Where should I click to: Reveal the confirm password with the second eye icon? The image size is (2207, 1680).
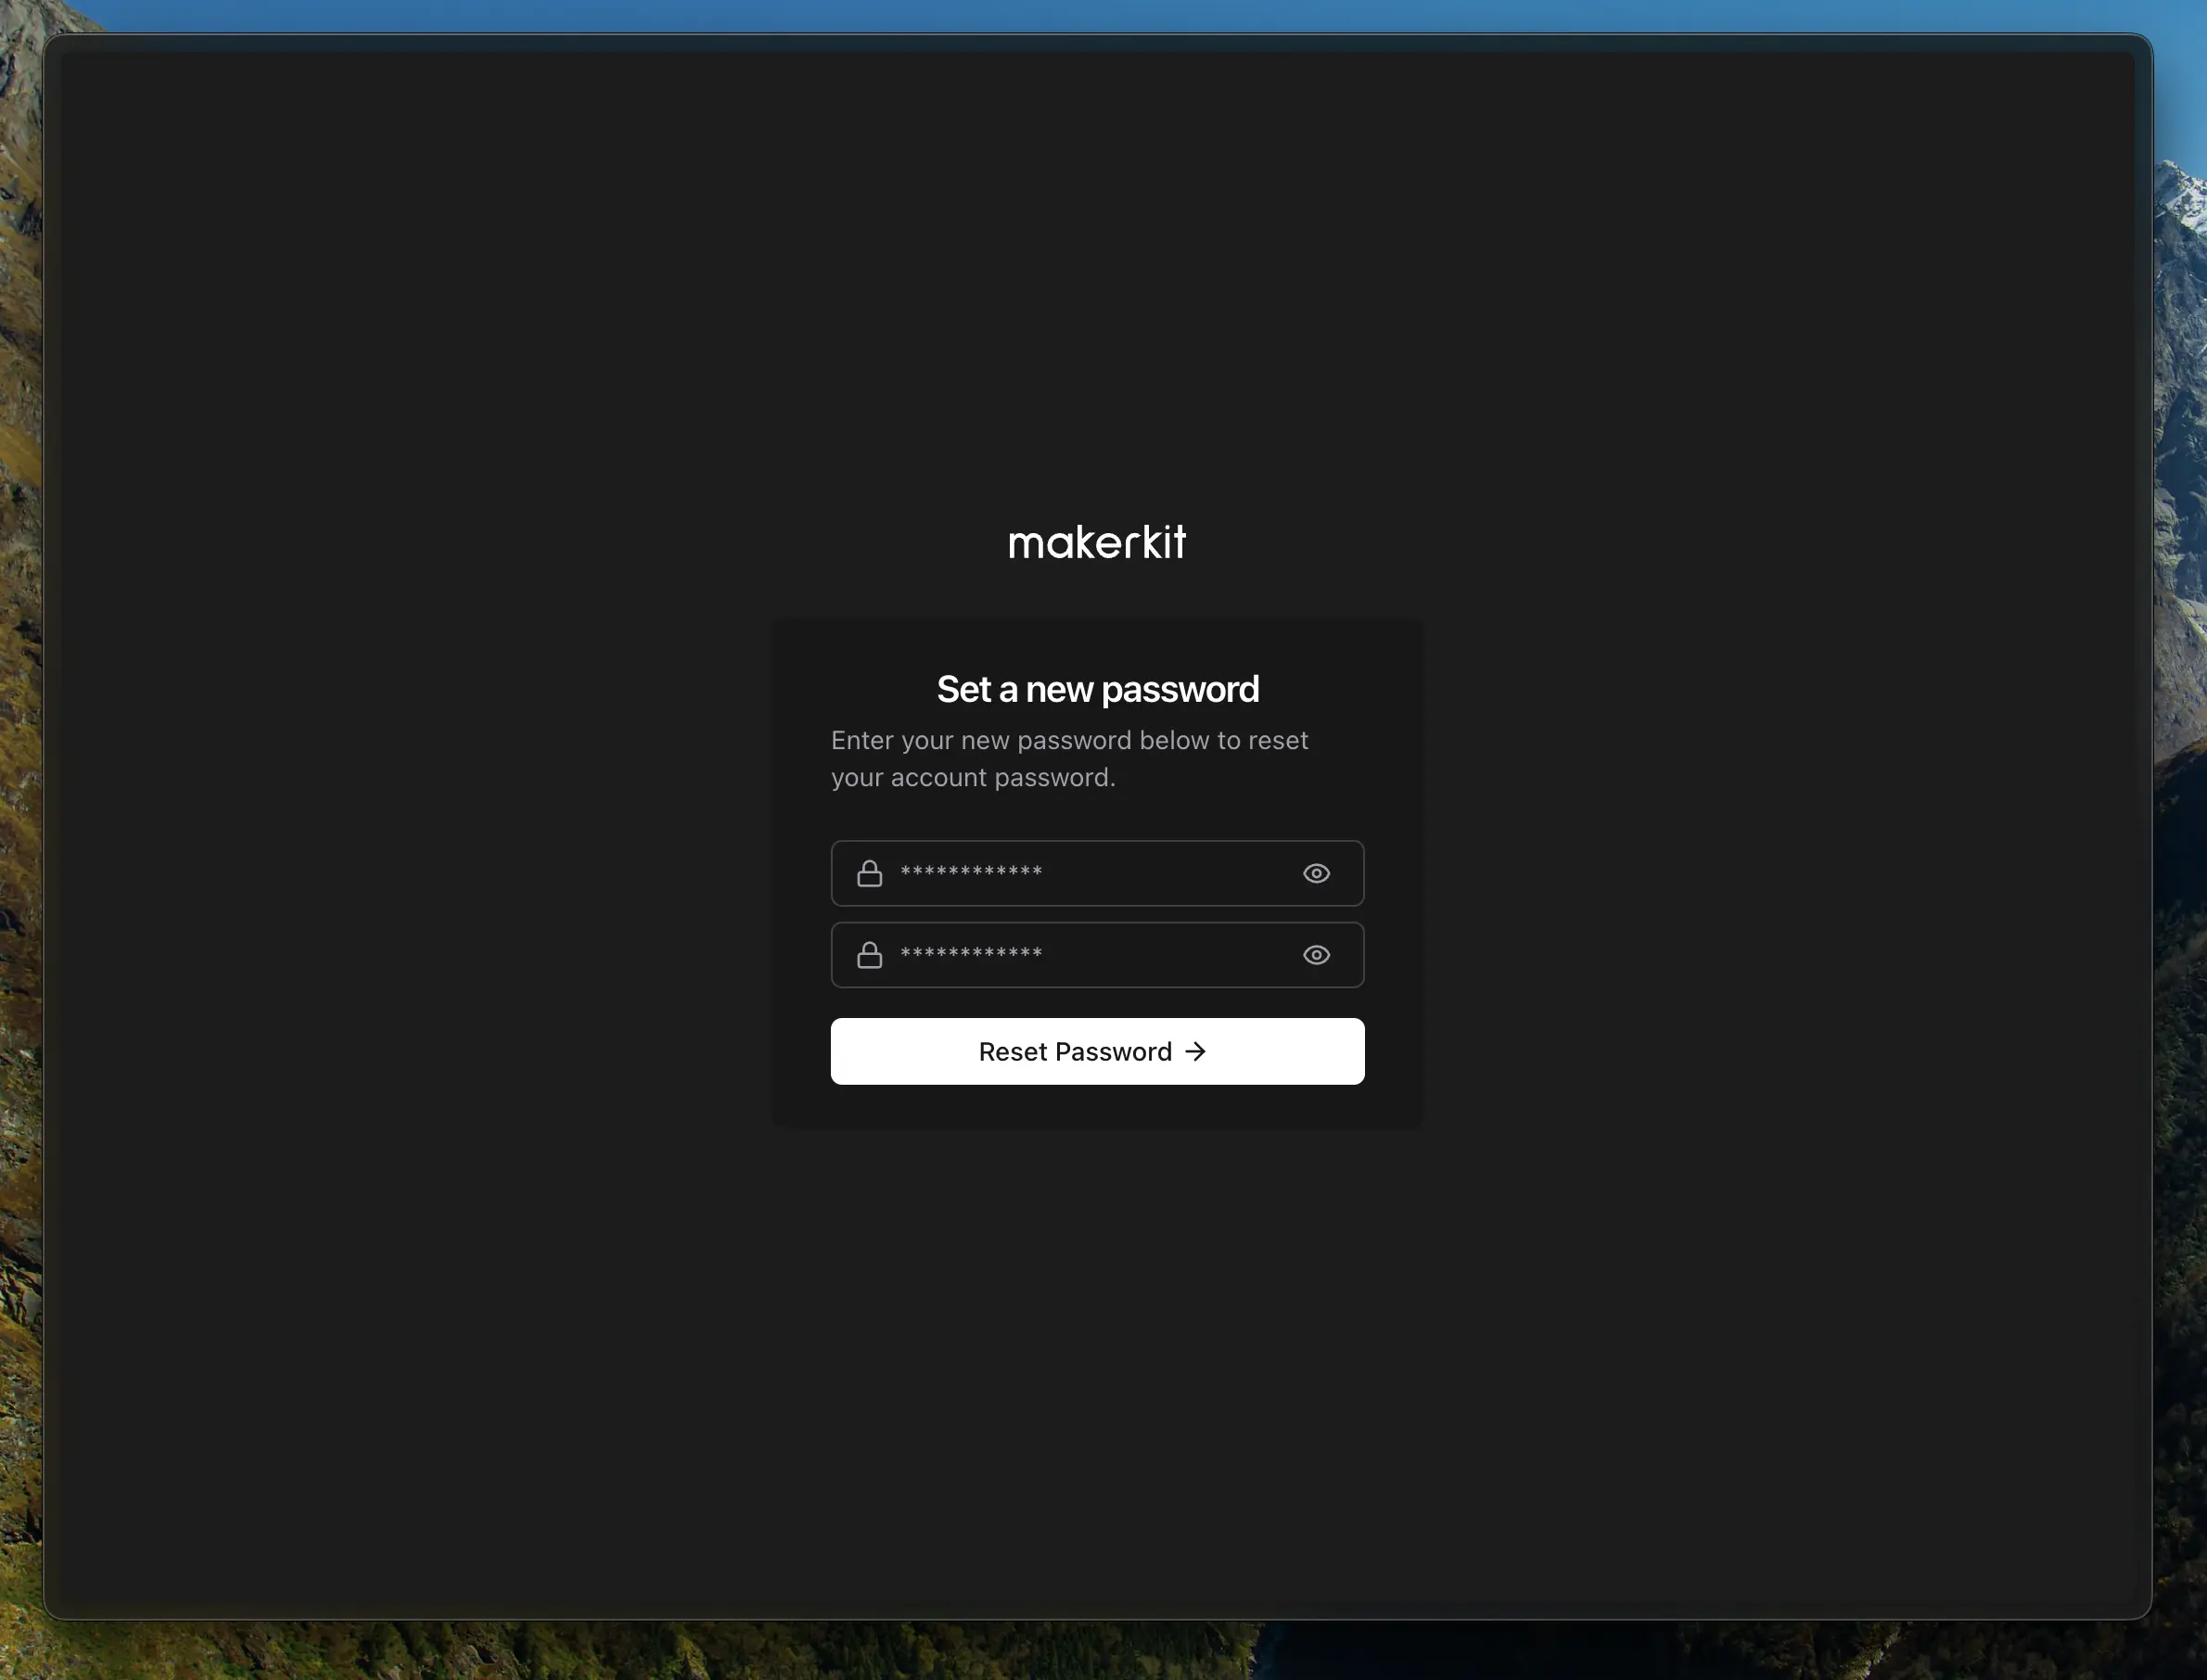(x=1316, y=955)
